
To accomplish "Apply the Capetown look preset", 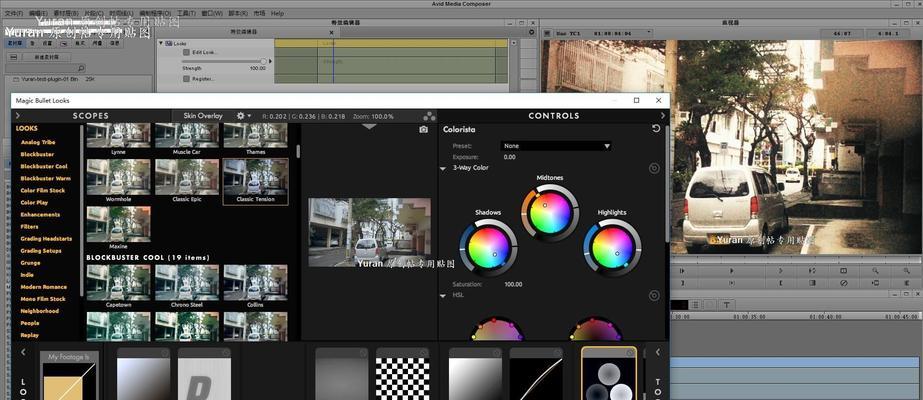I will 118,287.
